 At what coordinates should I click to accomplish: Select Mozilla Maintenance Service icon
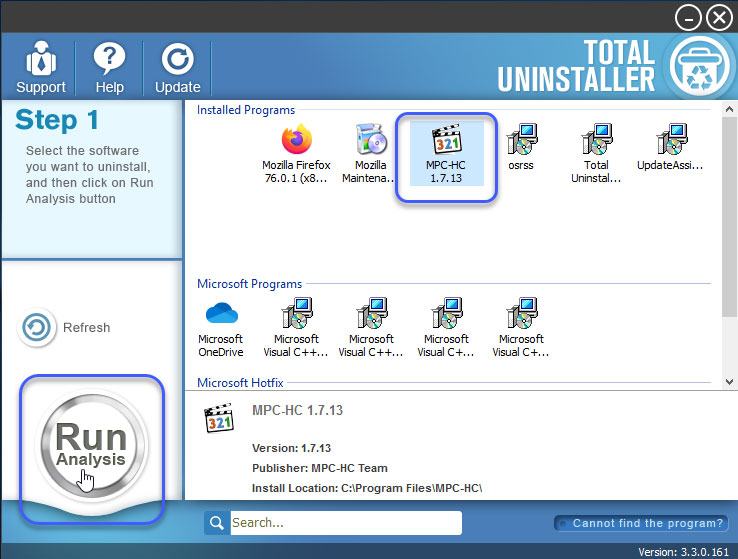(370, 153)
